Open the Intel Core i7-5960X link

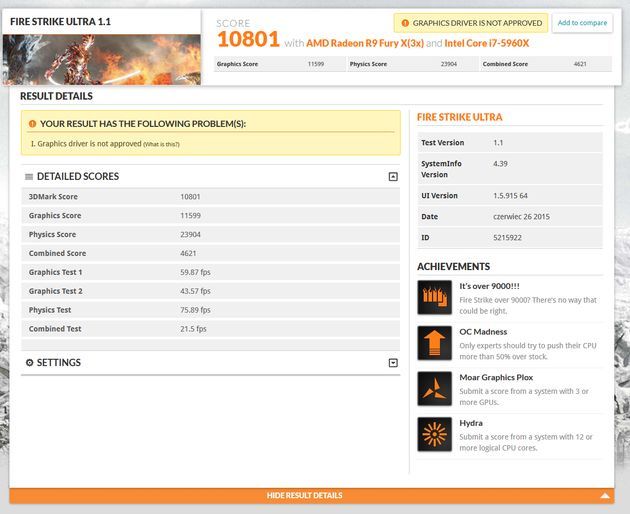(487, 43)
